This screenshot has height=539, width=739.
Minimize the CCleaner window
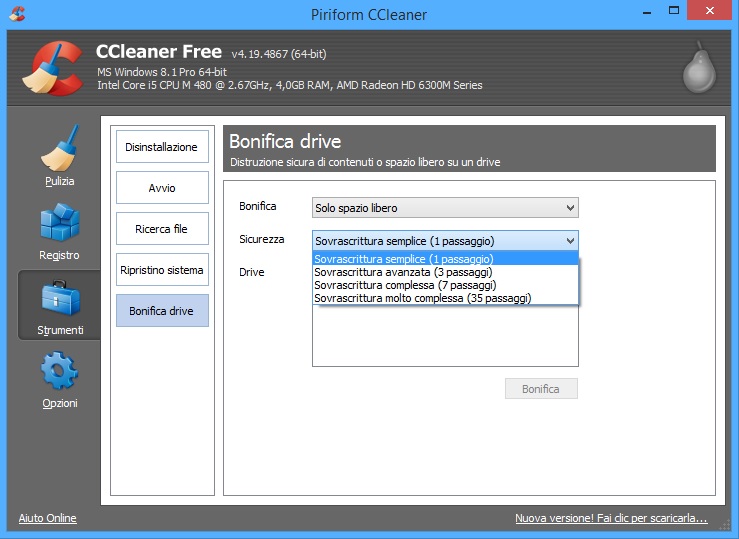[647, 11]
